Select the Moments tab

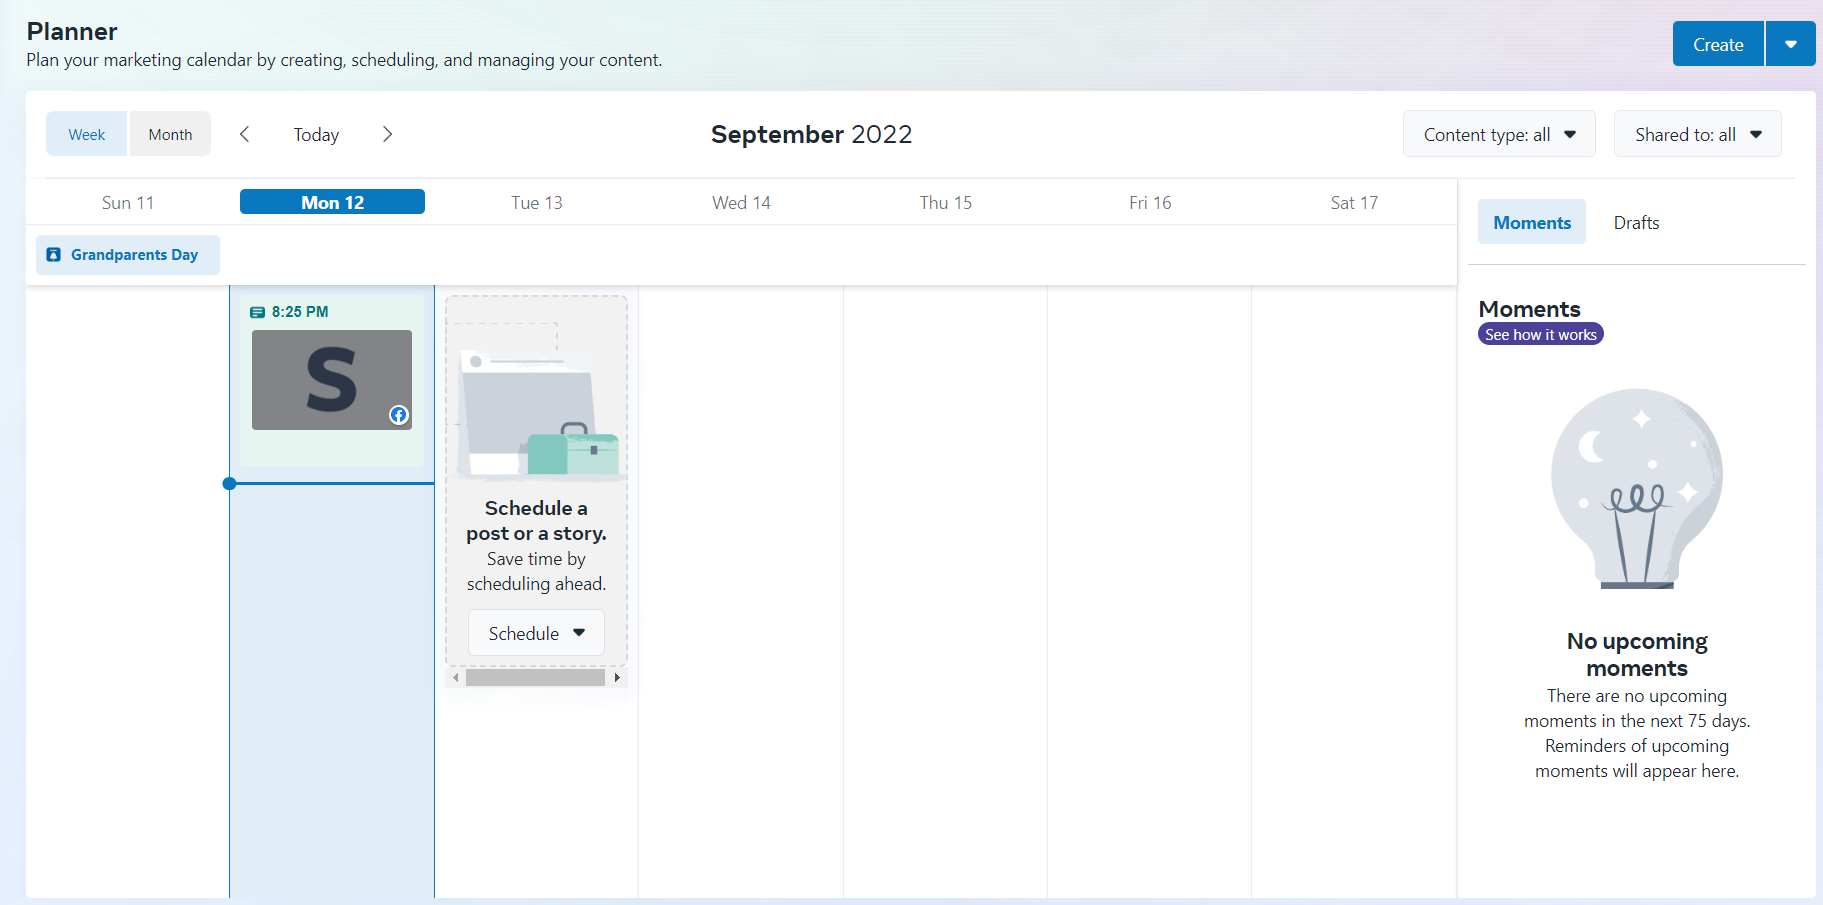(1531, 221)
